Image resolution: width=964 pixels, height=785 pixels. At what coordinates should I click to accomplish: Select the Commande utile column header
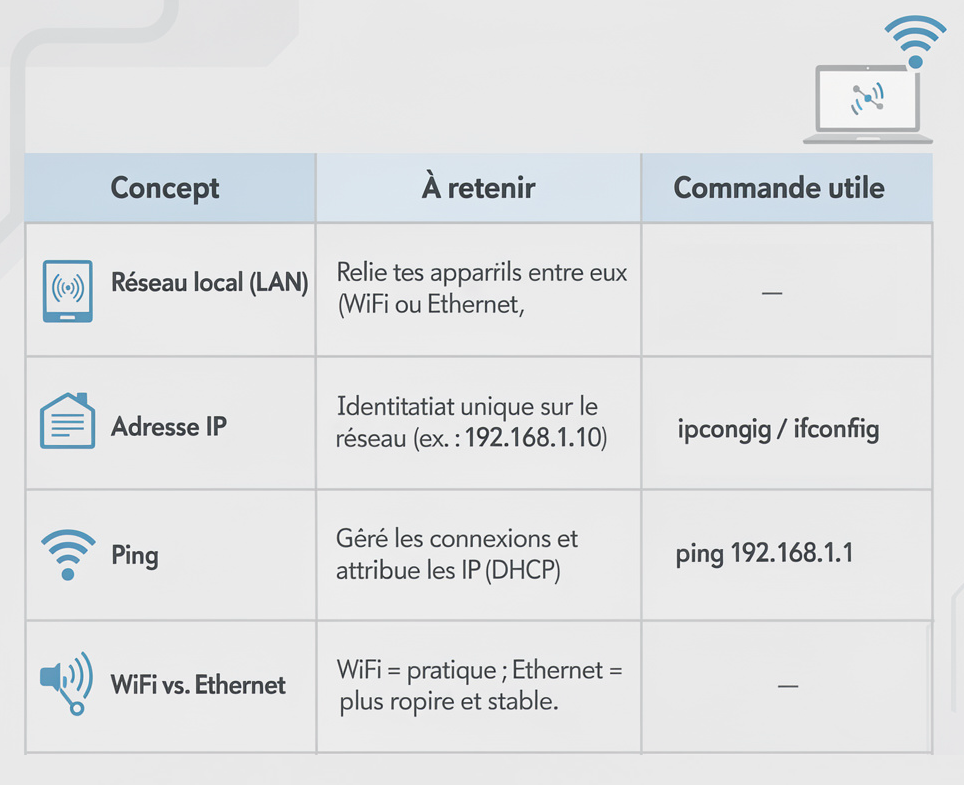[779, 188]
